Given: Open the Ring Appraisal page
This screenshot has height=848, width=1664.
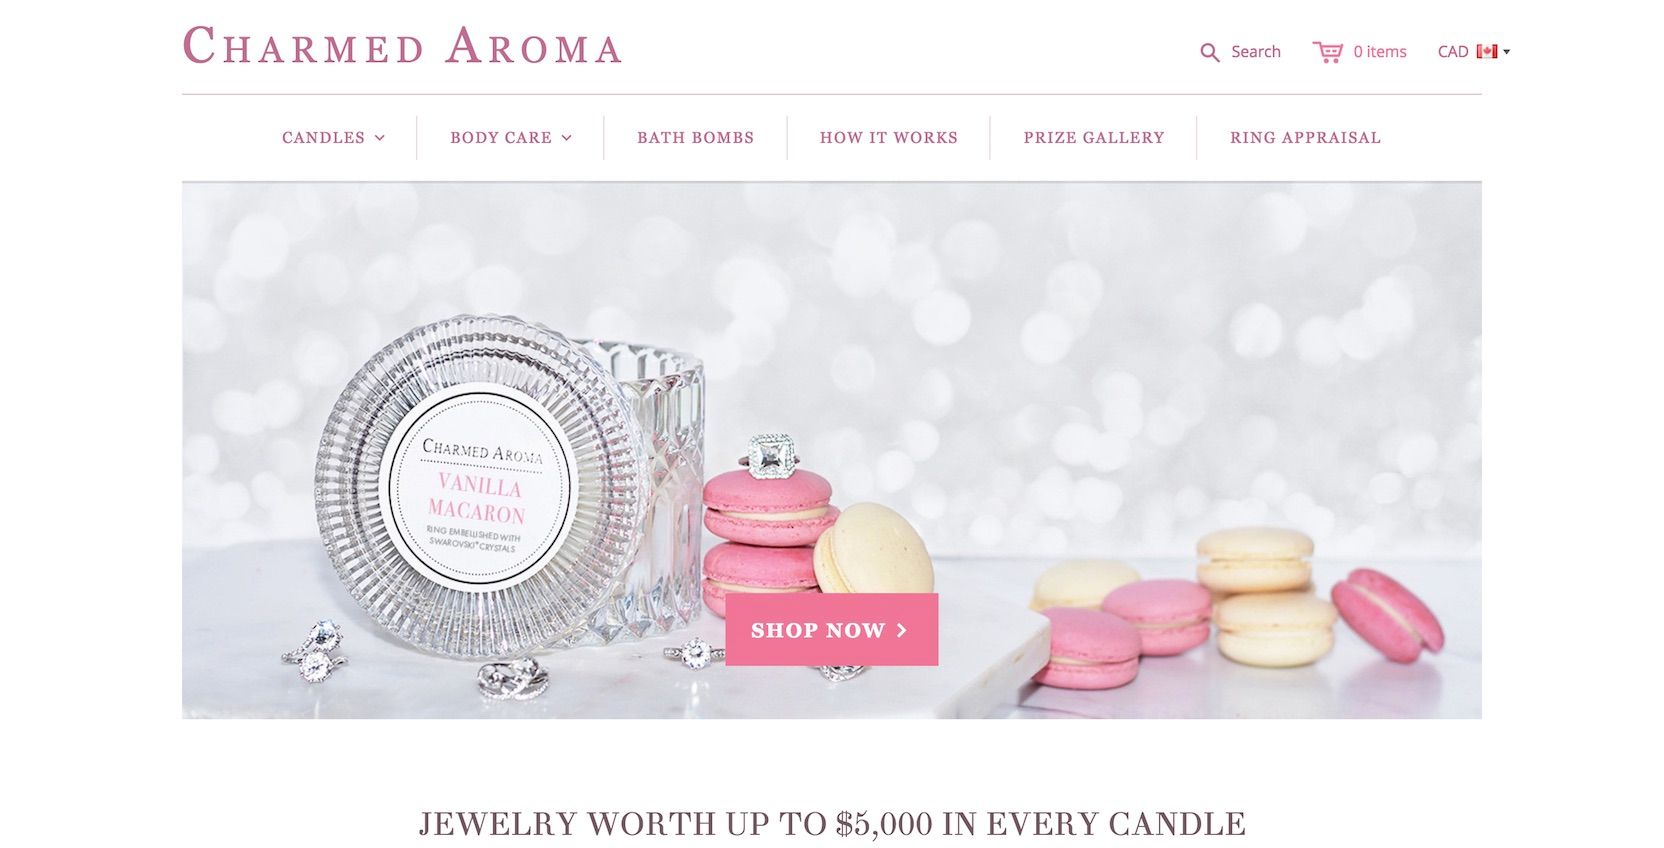Looking at the screenshot, I should [x=1305, y=138].
